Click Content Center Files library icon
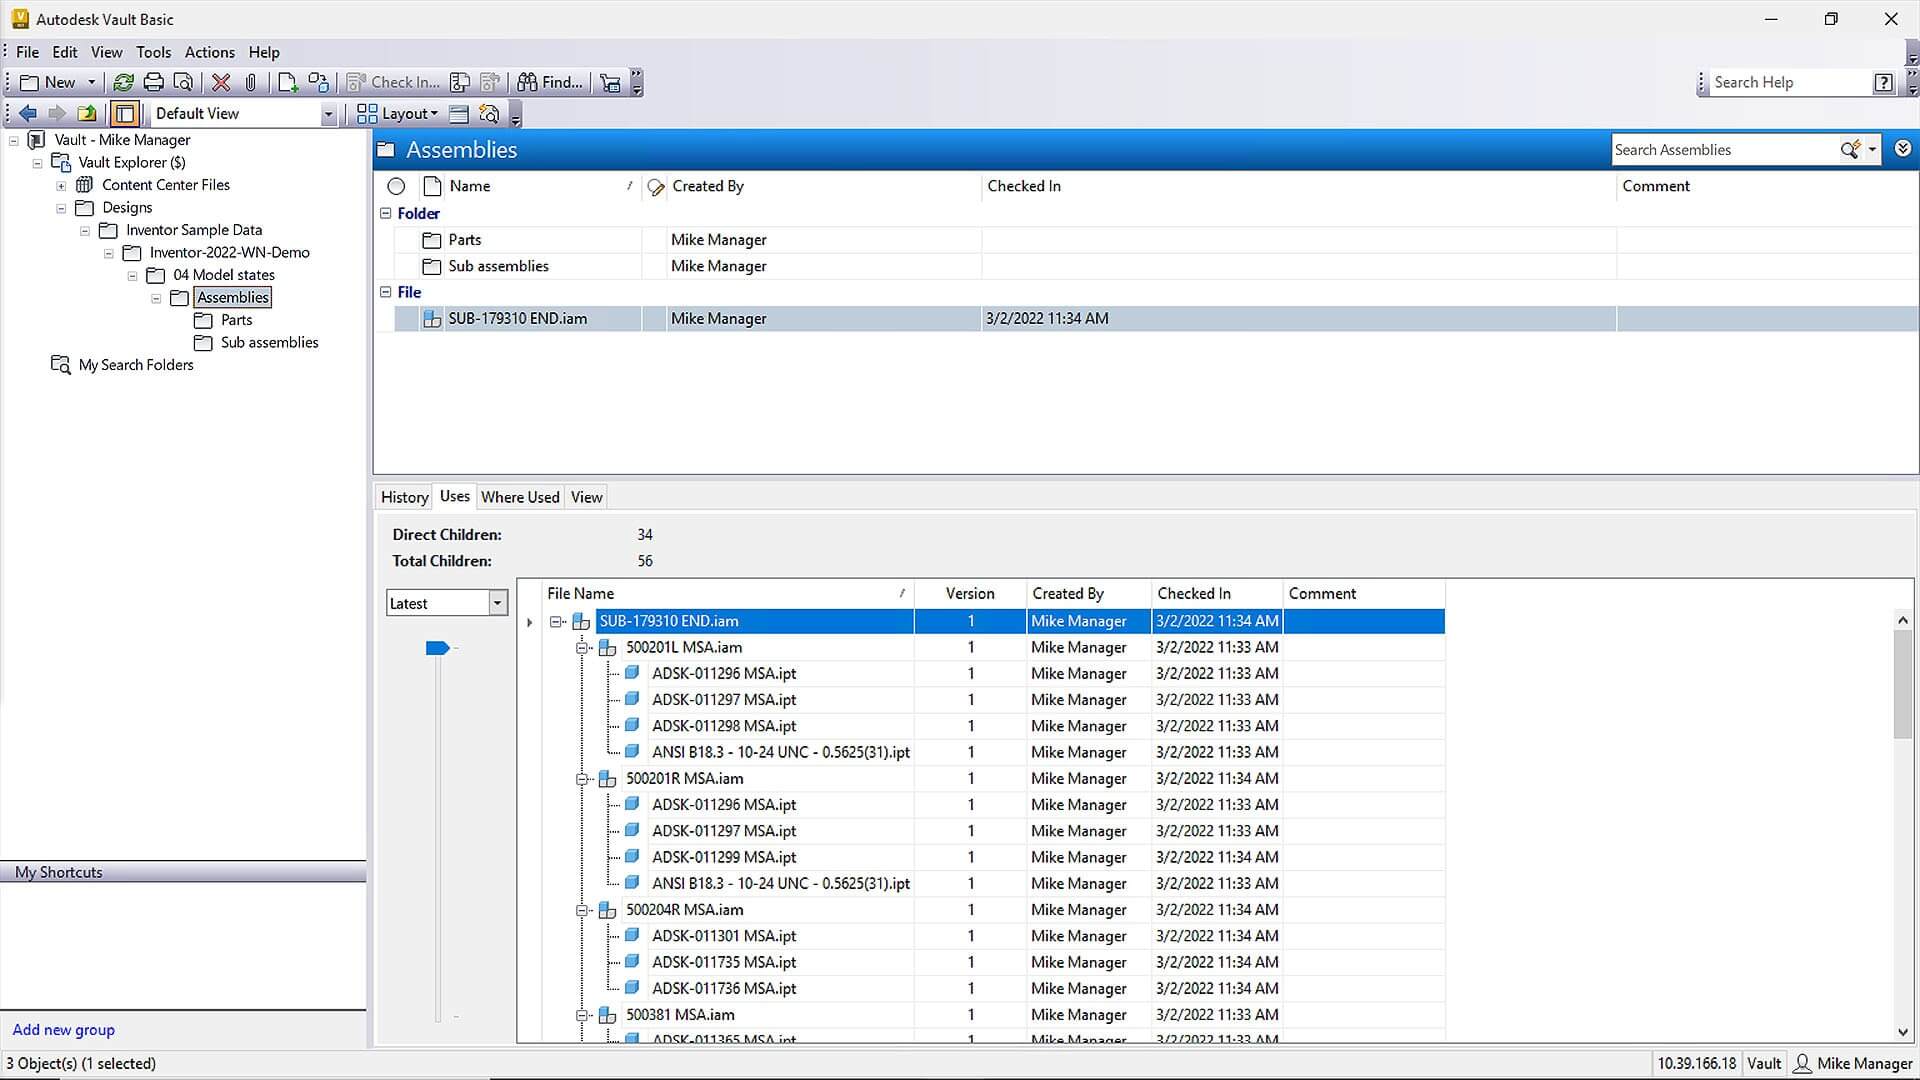The height and width of the screenshot is (1080, 1920). (85, 185)
